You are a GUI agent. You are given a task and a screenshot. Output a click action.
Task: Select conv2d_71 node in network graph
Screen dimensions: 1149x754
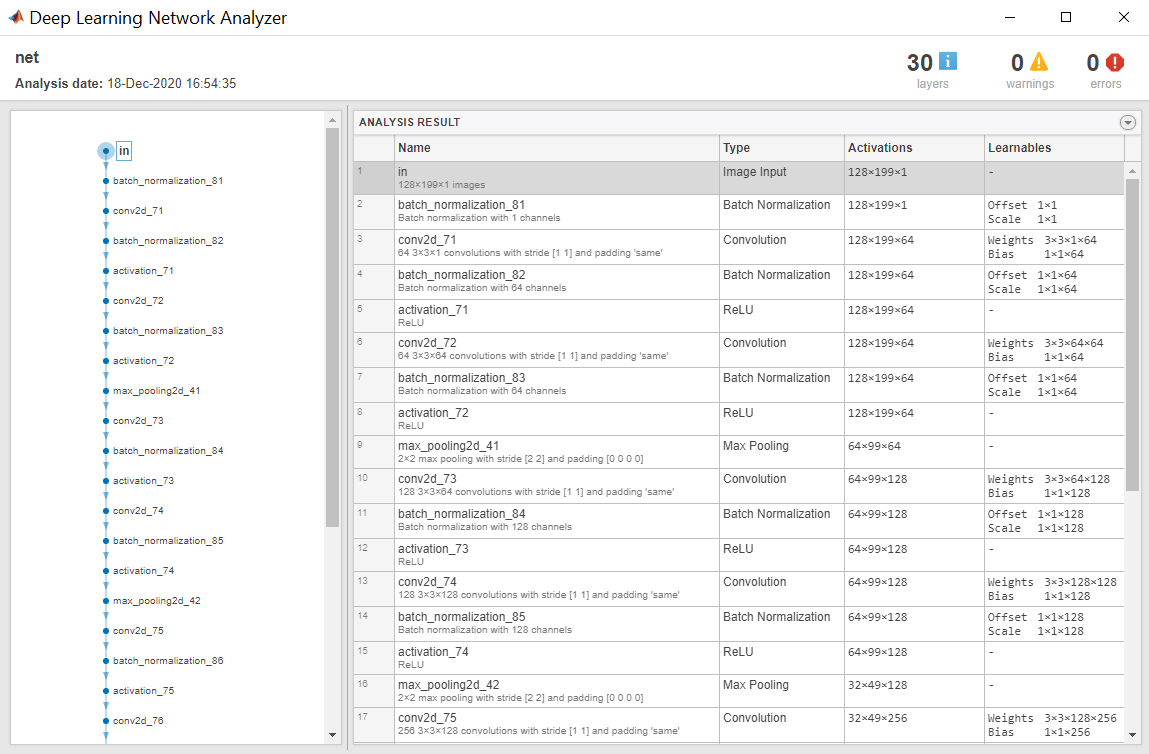[138, 211]
